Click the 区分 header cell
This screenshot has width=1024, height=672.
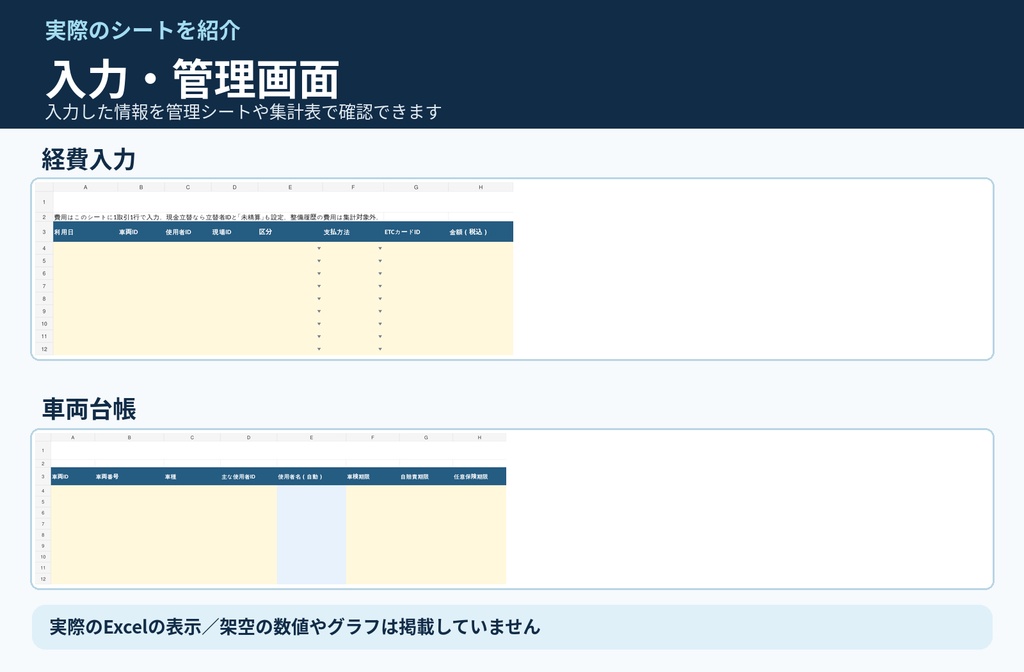290,232
